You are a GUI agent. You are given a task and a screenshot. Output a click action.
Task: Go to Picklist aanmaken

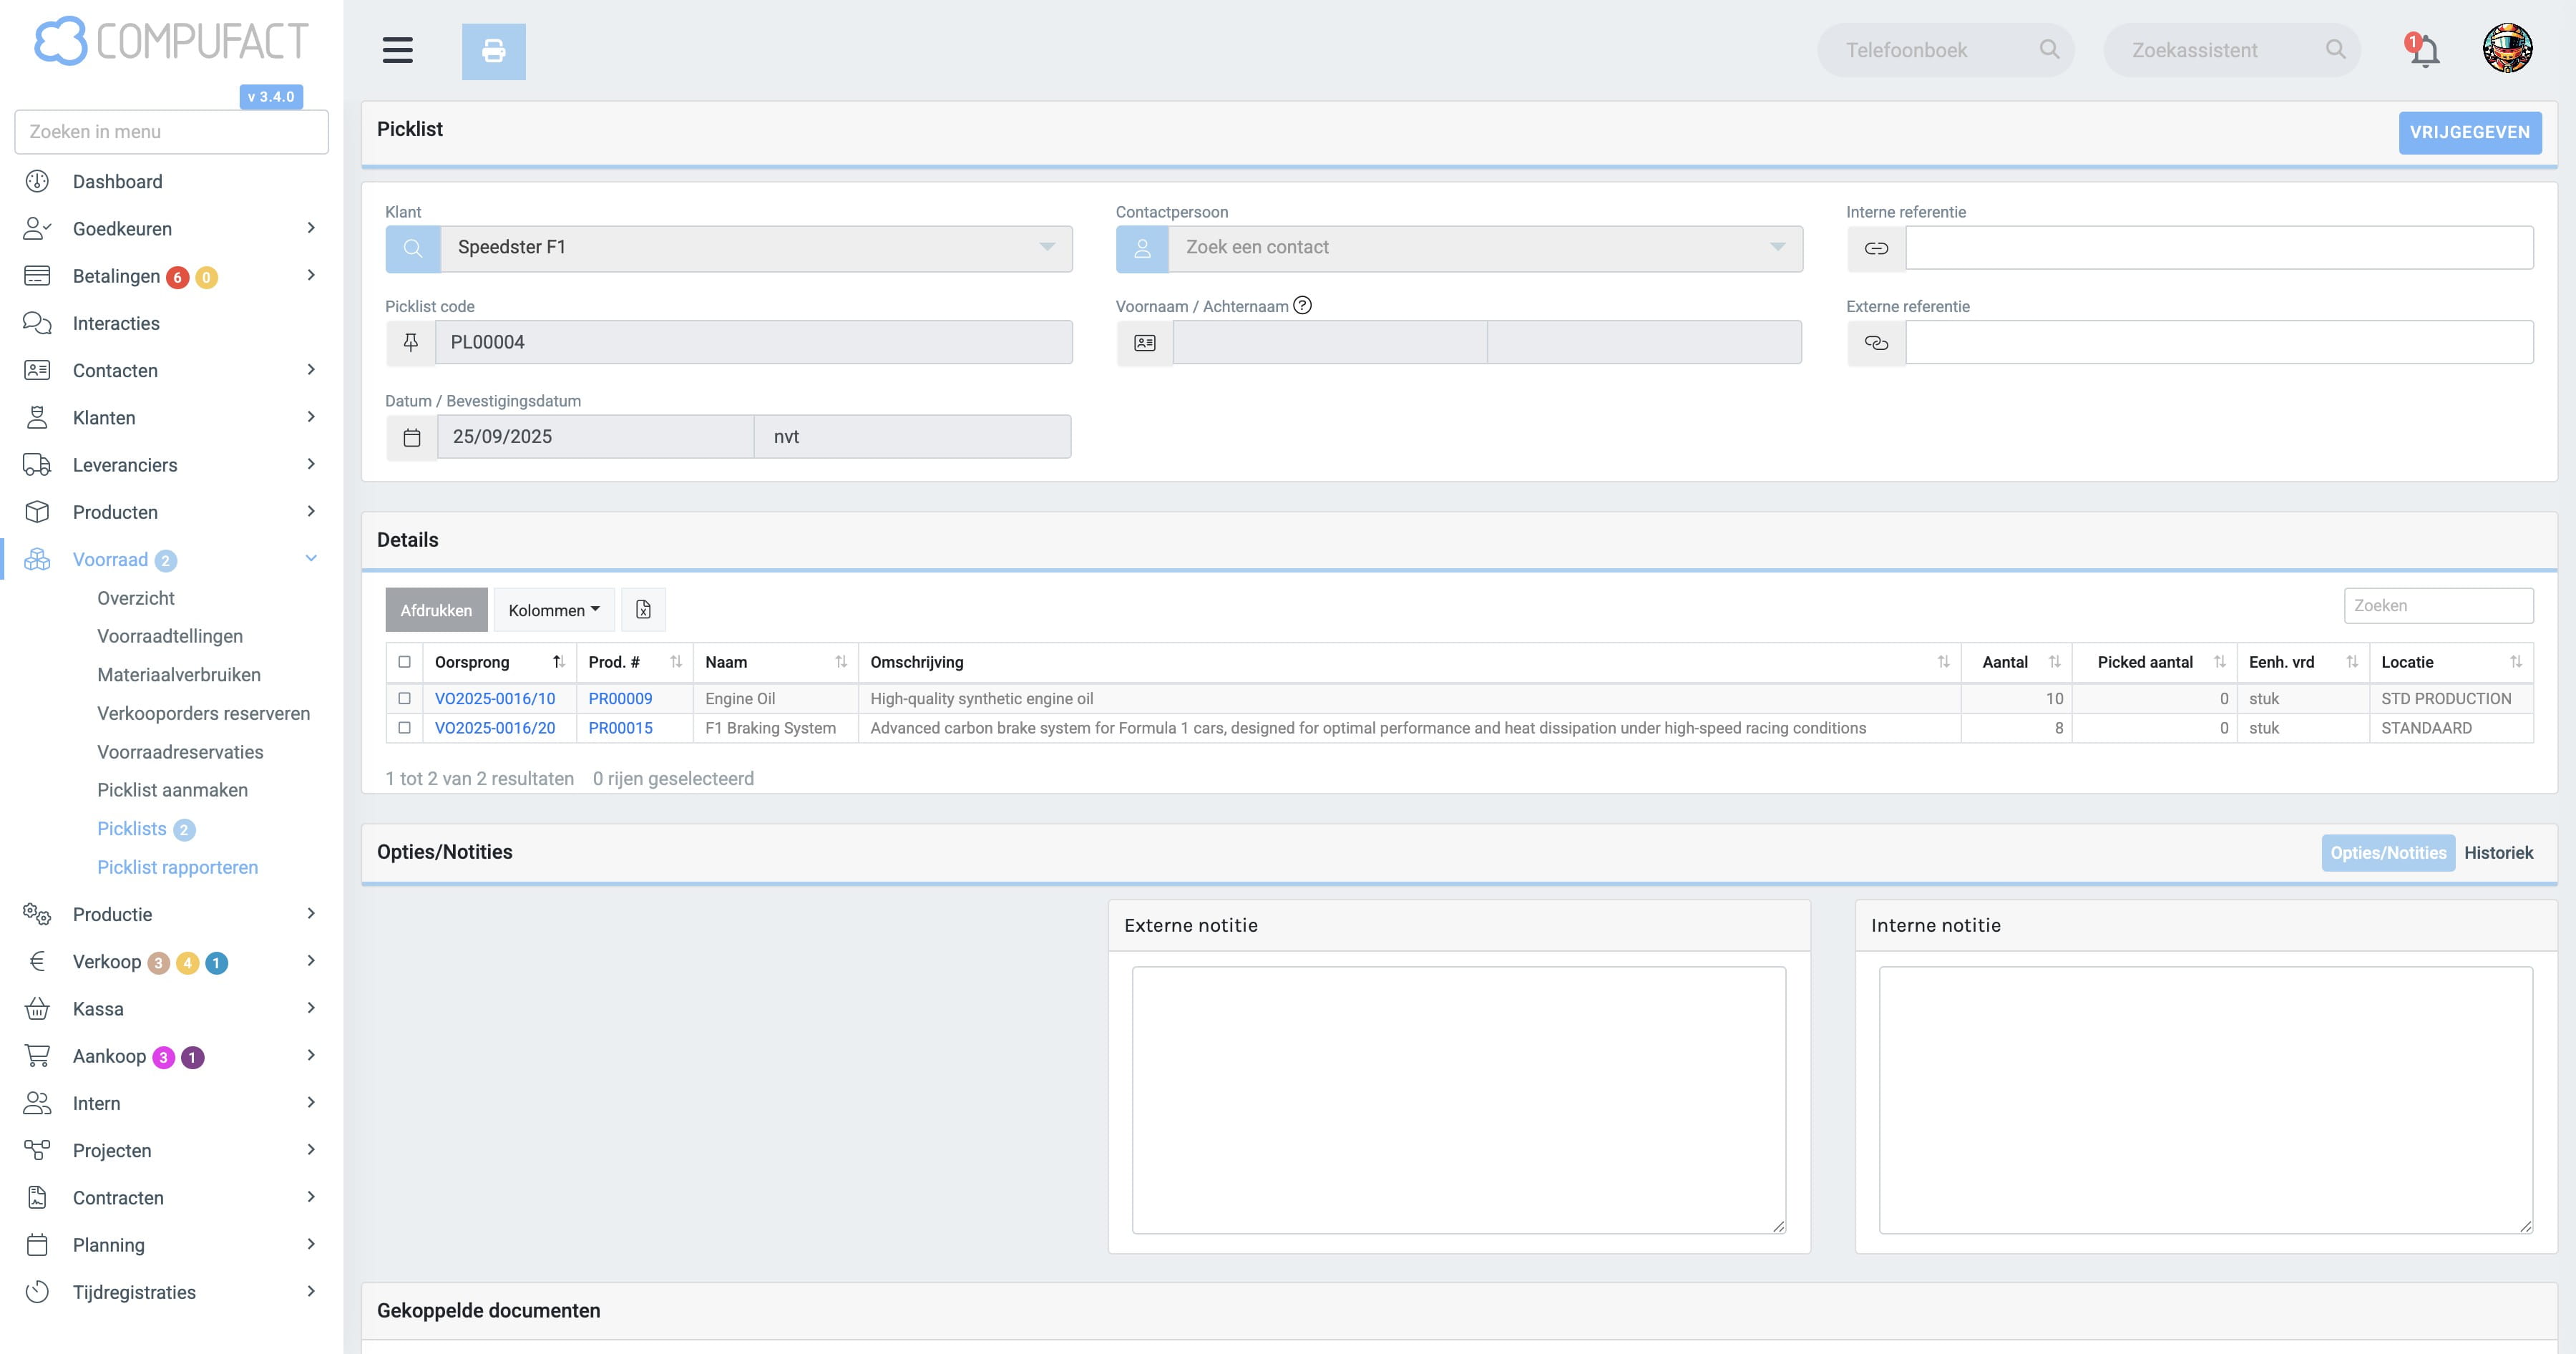pos(172,790)
